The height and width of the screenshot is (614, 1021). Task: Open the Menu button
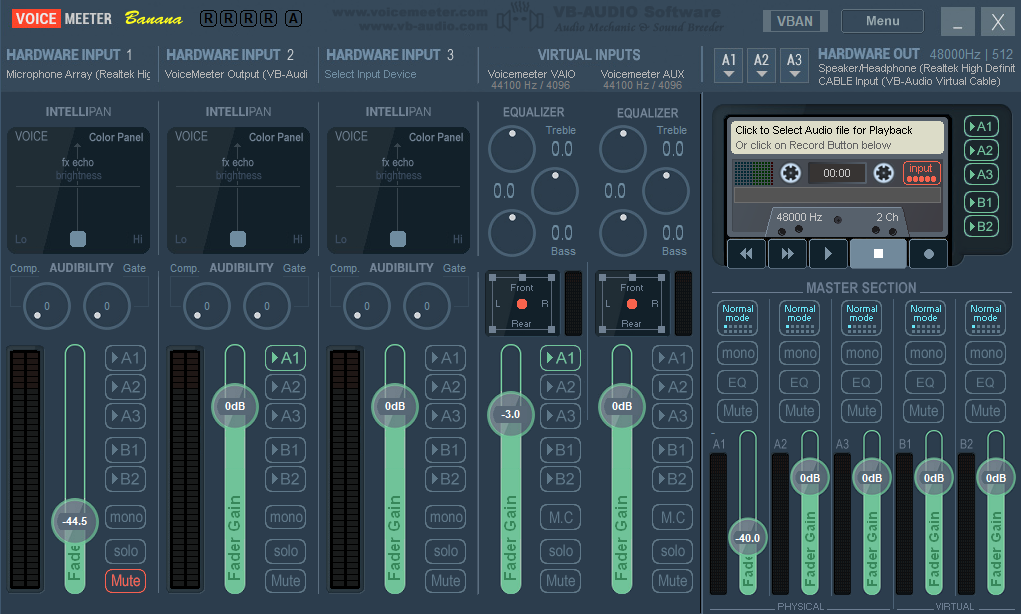[x=882, y=21]
